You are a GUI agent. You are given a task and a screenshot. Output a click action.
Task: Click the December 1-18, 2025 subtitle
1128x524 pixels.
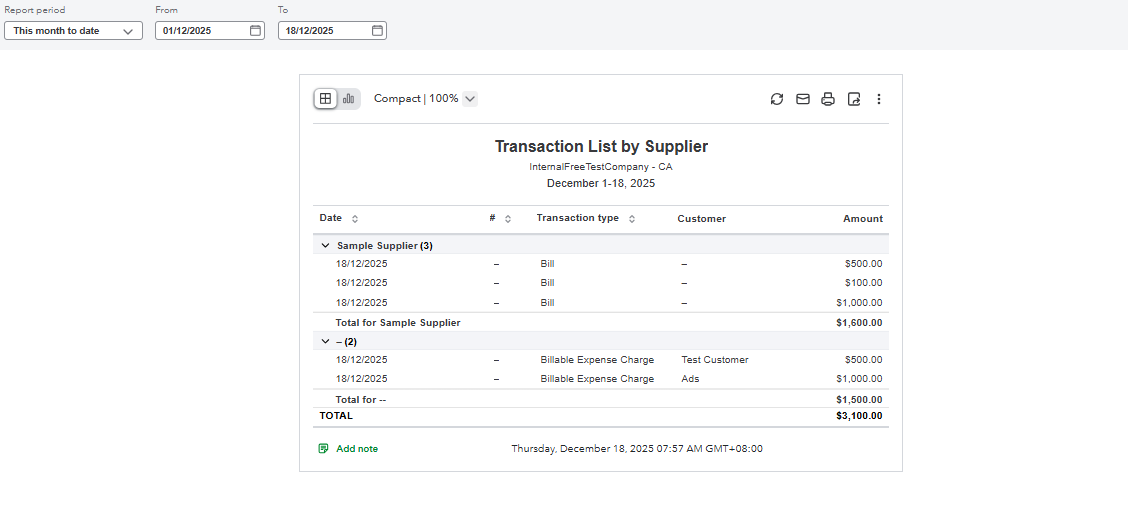click(601, 184)
